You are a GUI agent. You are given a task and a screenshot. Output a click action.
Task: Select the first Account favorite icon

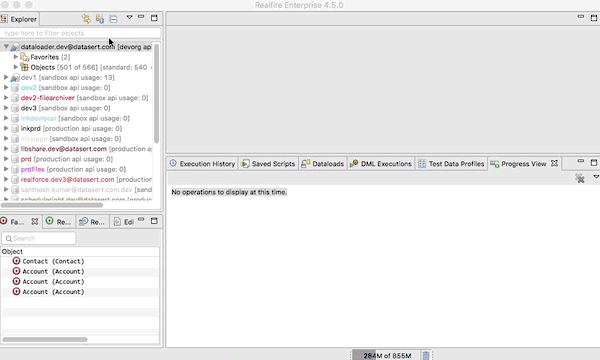[16, 271]
